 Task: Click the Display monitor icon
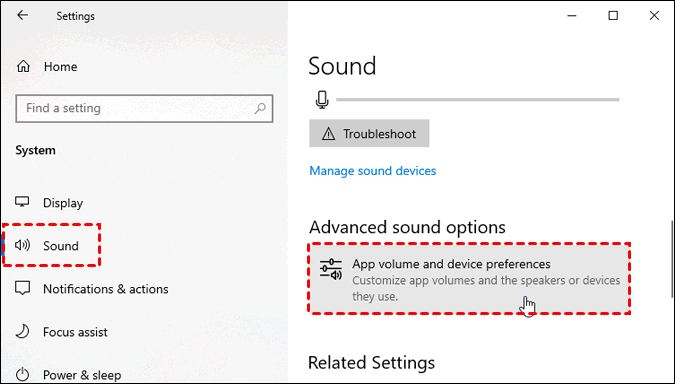pyautogui.click(x=22, y=202)
